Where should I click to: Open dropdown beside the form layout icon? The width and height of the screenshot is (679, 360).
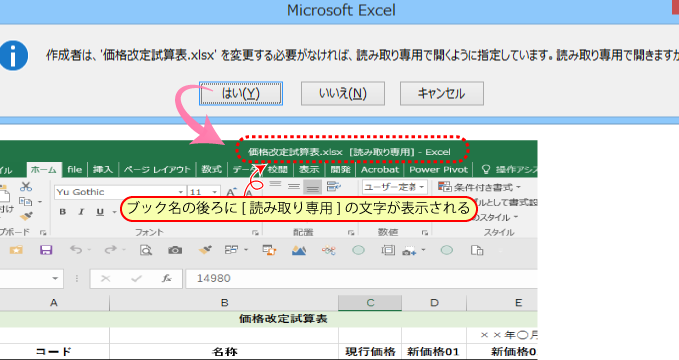point(246,250)
